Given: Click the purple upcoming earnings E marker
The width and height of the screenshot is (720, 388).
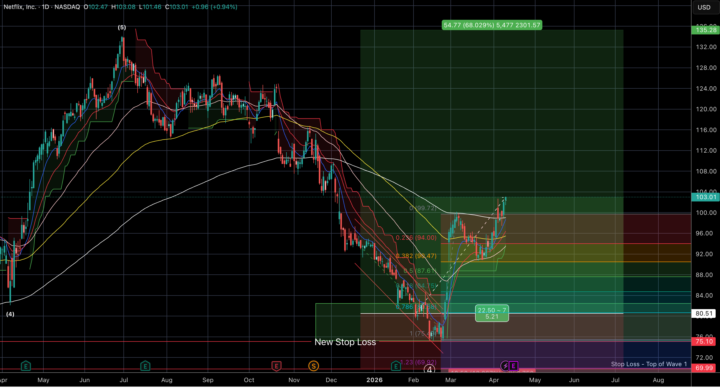Looking at the screenshot, I should click(513, 366).
